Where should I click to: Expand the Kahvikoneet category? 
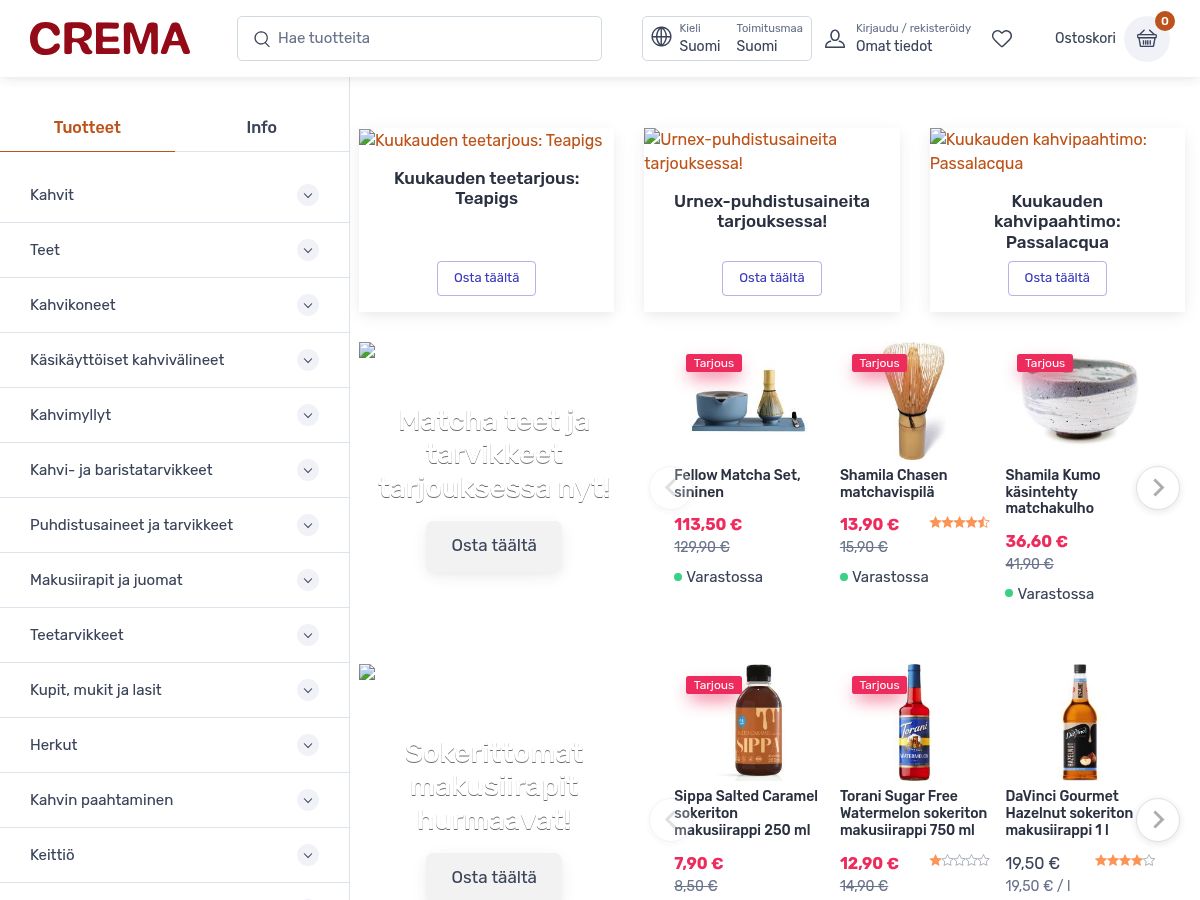[x=308, y=305]
